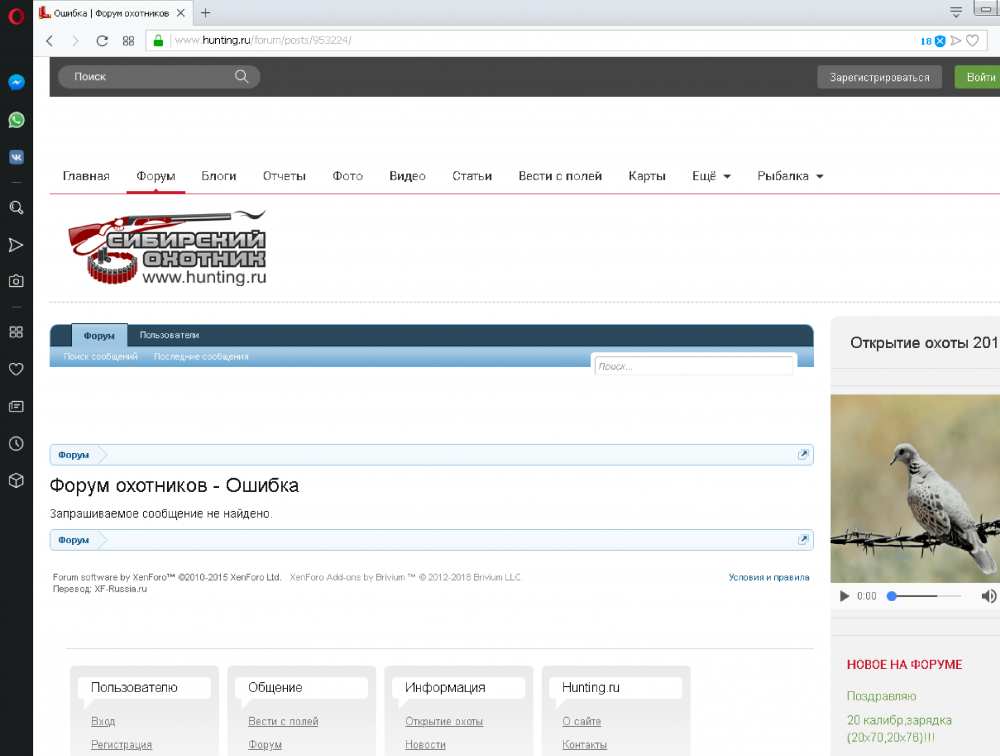
Task: Open the tab list menu icon
Action: [956, 13]
